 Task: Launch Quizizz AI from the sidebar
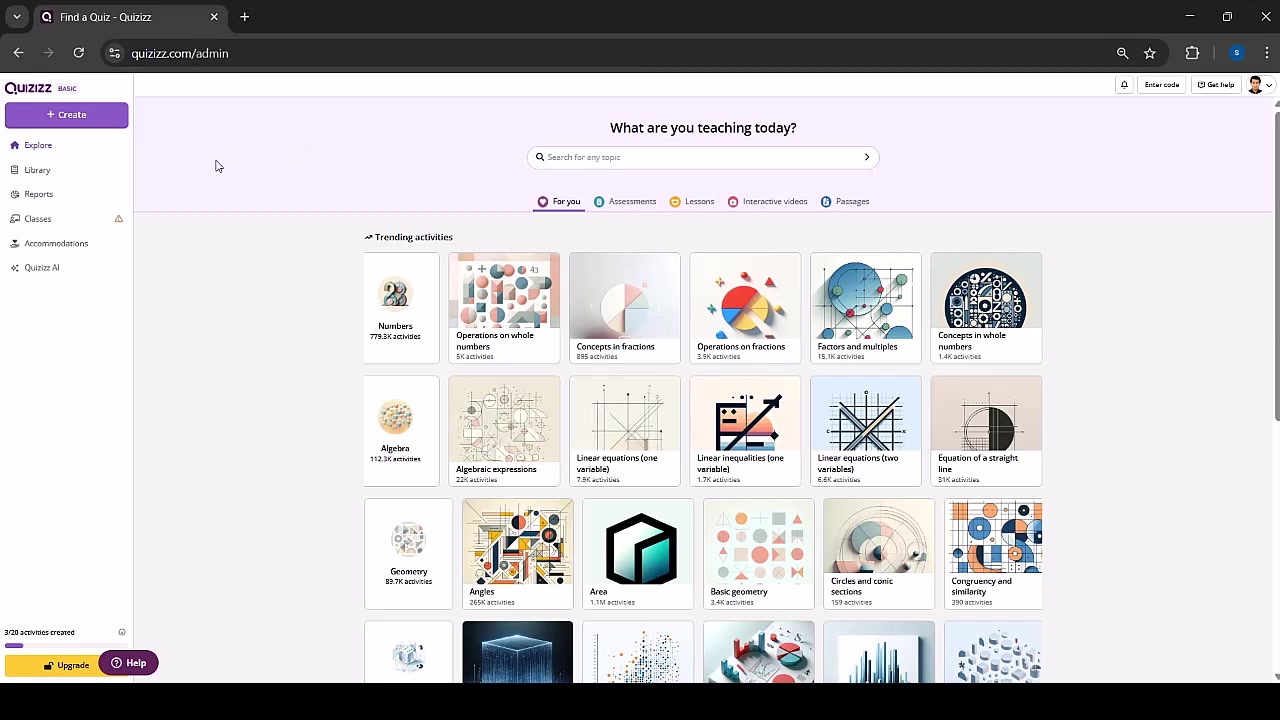[x=35, y=268]
